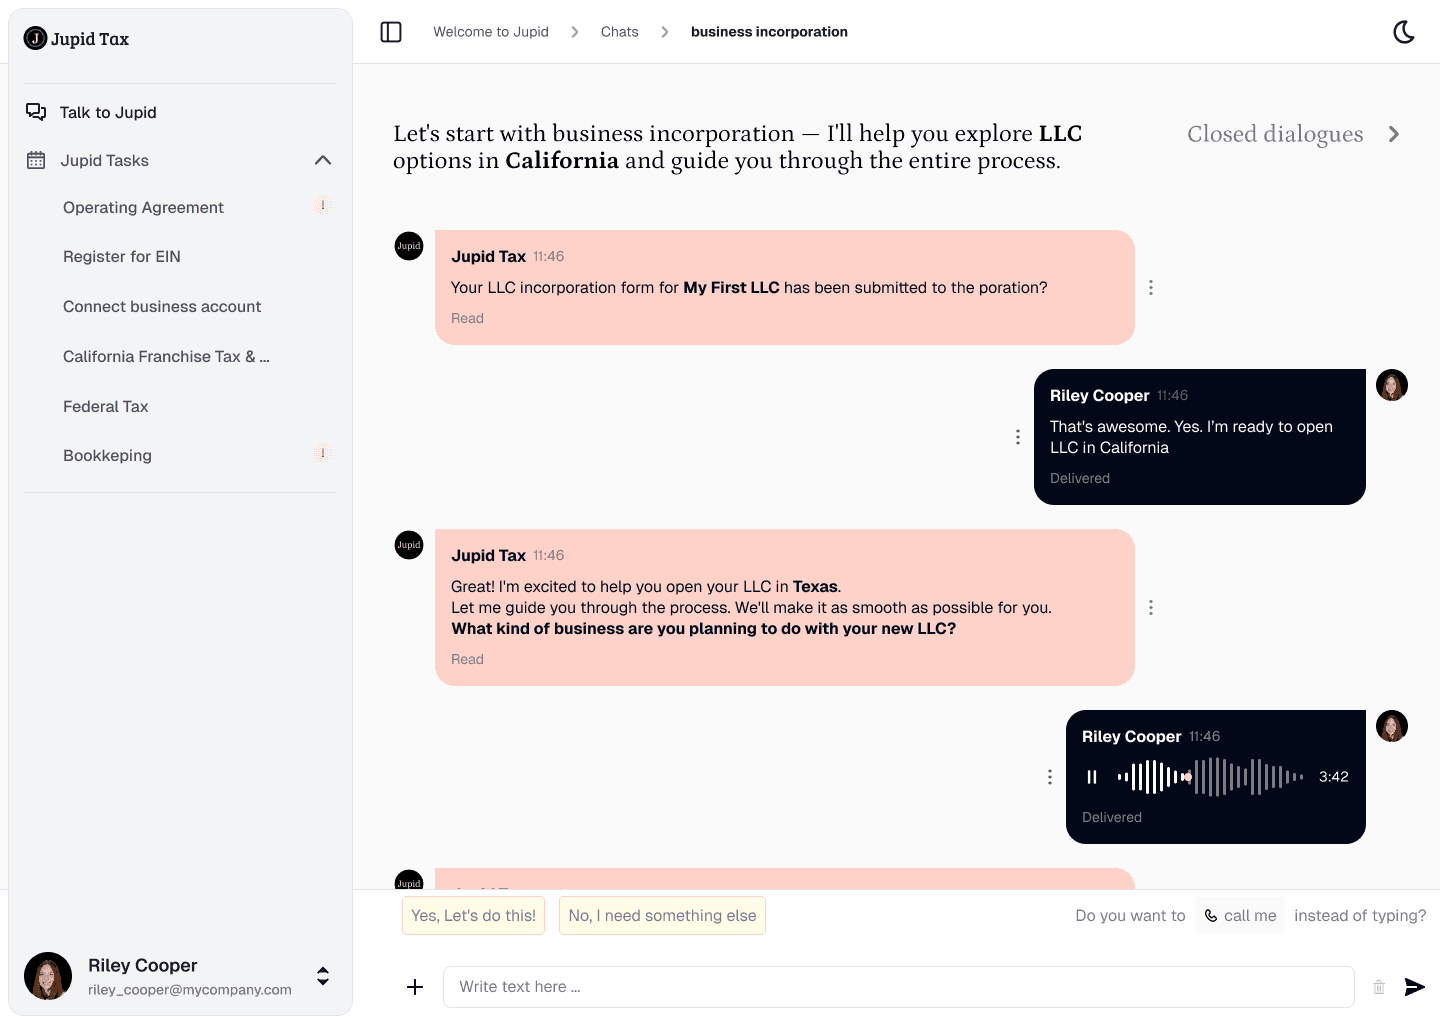
Task: Choose 'Yes, Let's do this!' quick reply
Action: (x=473, y=915)
